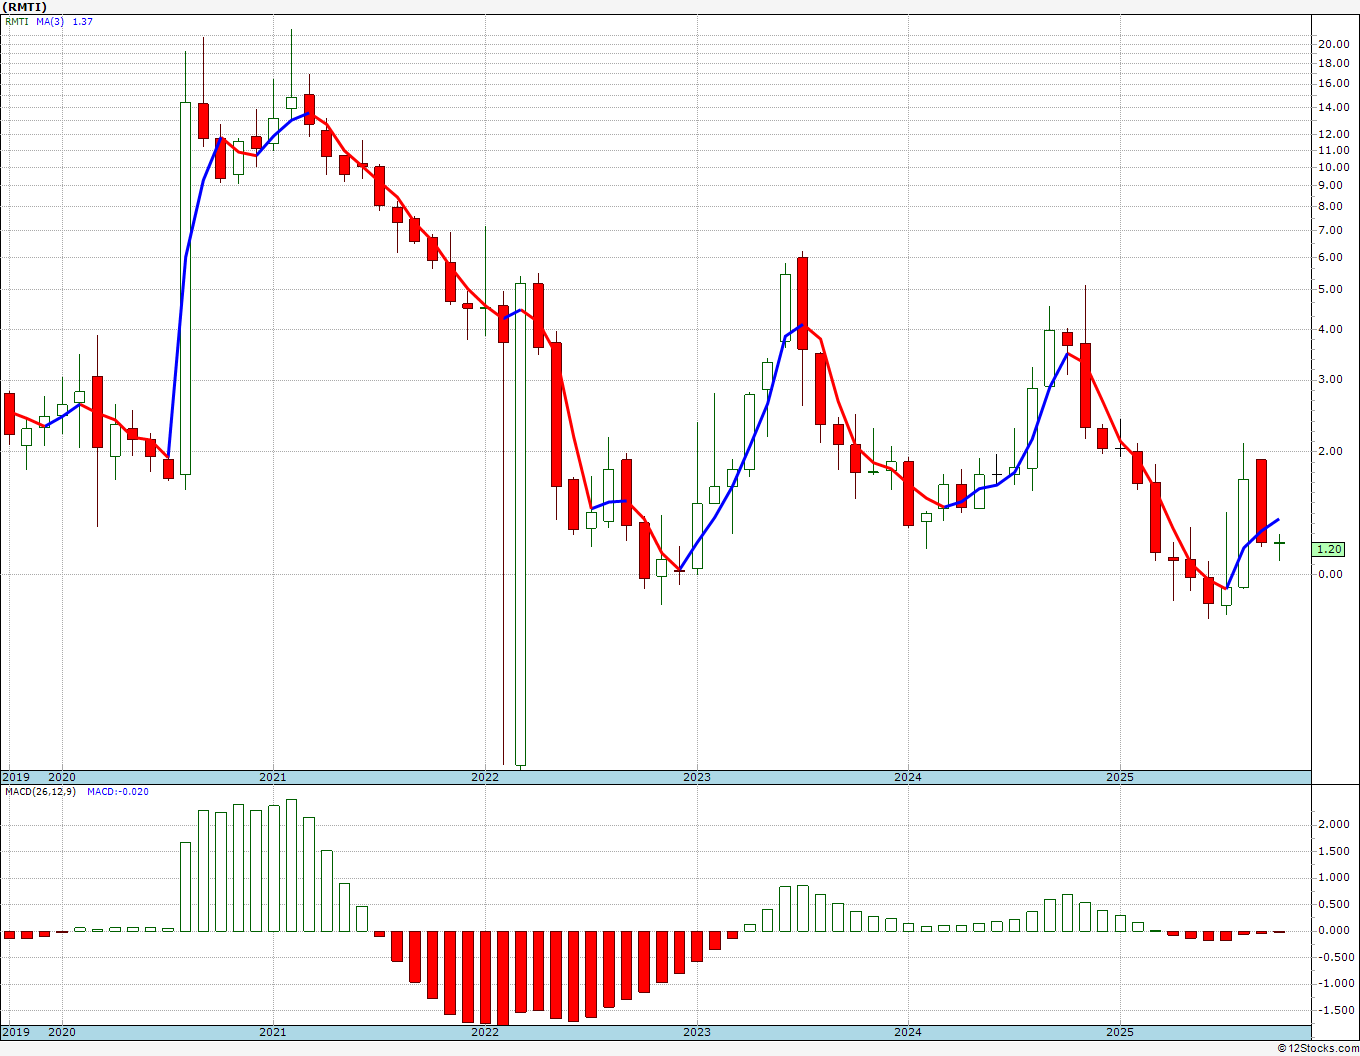Viewport: 1360px width, 1056px height.
Task: Click "2025" on the MACD panel time axis
Action: coord(1120,1032)
